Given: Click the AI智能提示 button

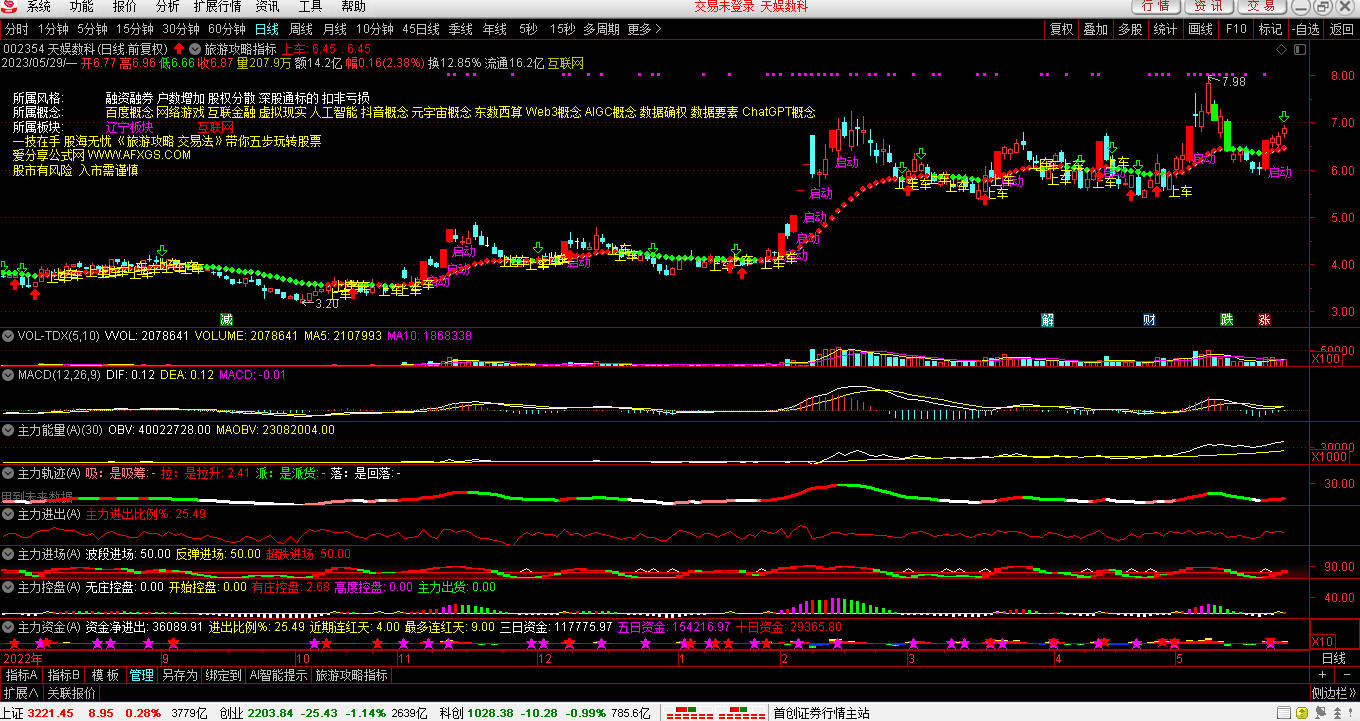Looking at the screenshot, I should [278, 675].
